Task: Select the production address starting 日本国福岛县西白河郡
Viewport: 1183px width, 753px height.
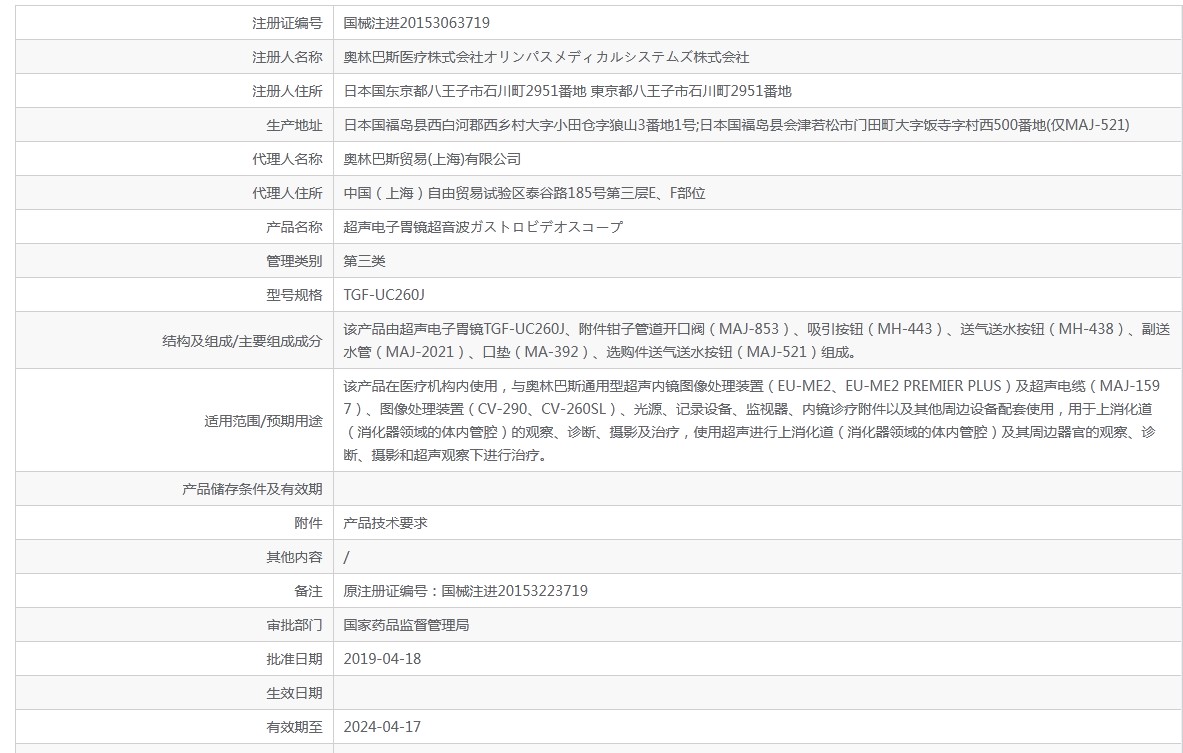Action: pos(736,125)
